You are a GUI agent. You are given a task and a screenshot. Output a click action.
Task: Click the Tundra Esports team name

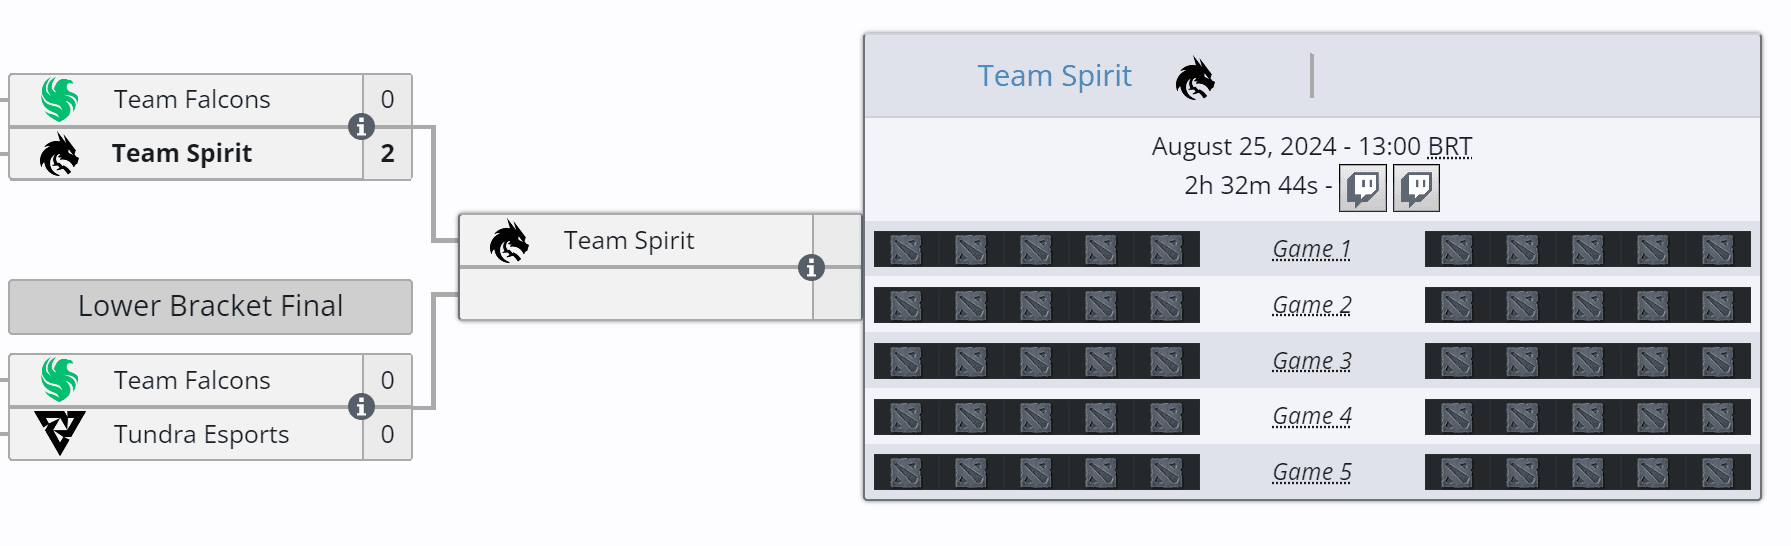[x=201, y=434]
